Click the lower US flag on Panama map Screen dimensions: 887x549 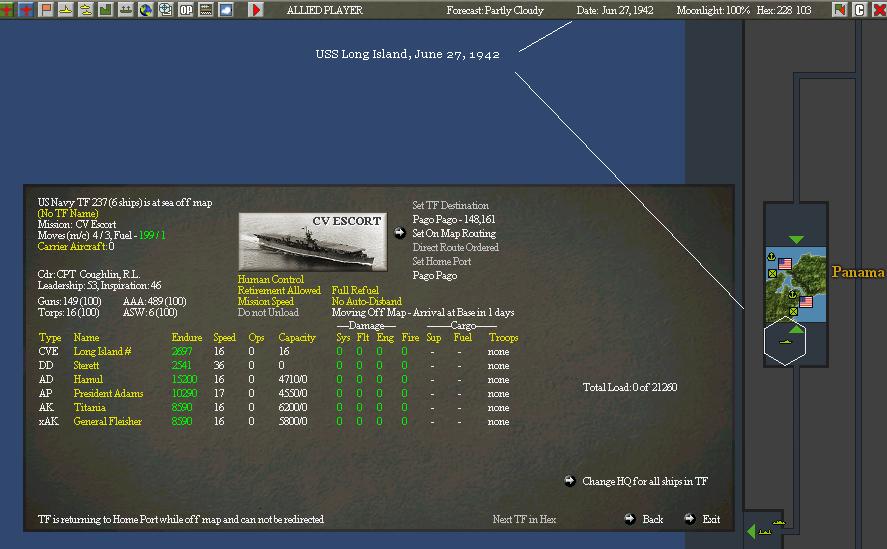tap(806, 301)
